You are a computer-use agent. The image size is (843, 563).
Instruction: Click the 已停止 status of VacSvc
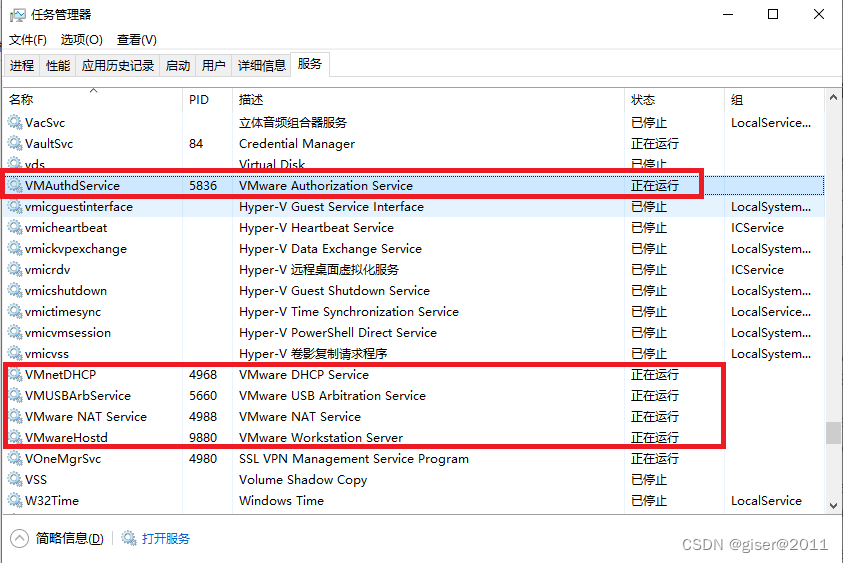click(x=649, y=123)
